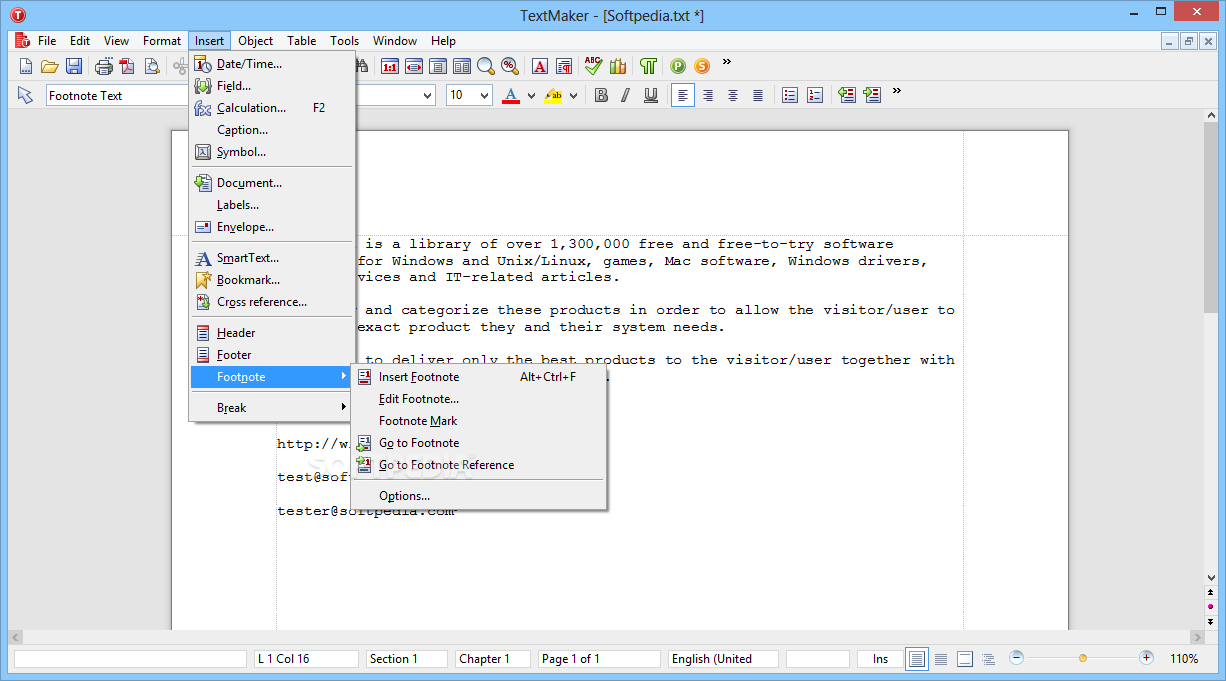Click the arrow pointer selection tool icon

point(25,95)
